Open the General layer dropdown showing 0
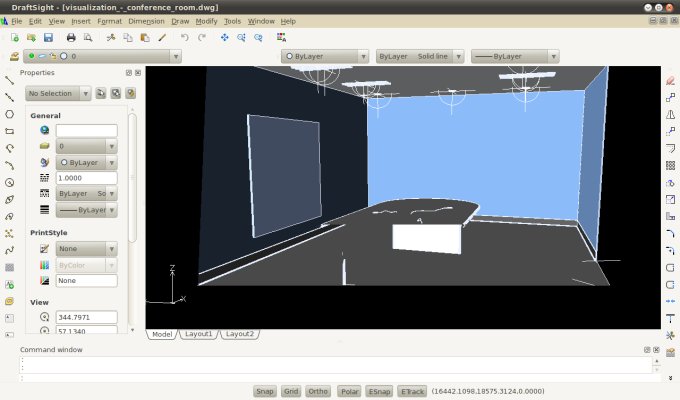The image size is (680, 400). pos(86,146)
